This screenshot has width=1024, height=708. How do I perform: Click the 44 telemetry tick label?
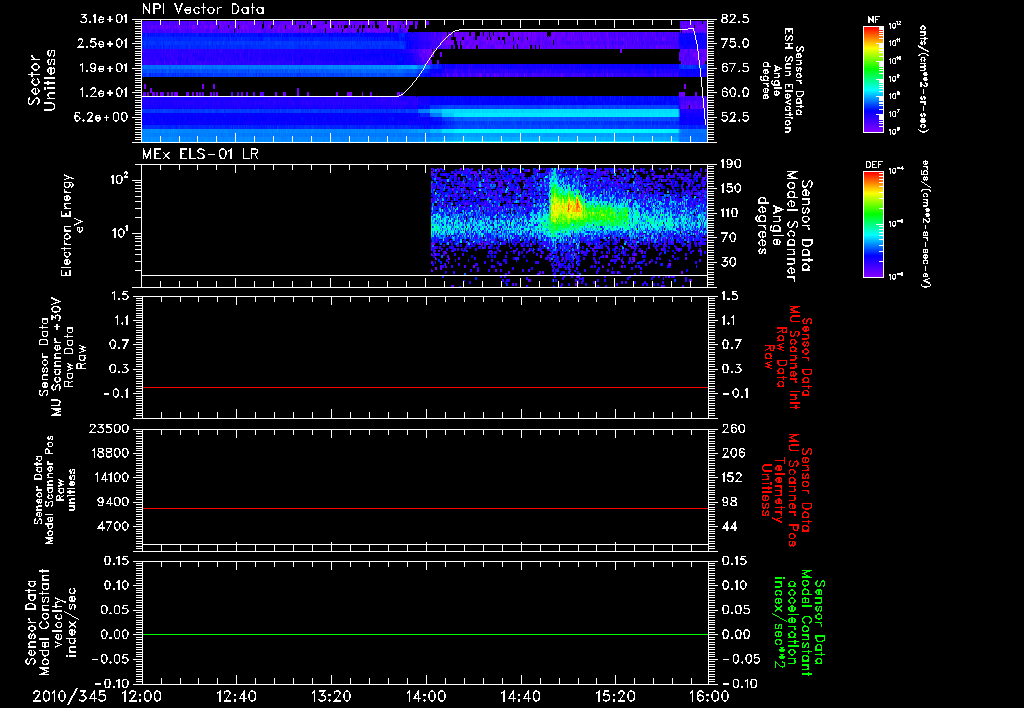(728, 526)
